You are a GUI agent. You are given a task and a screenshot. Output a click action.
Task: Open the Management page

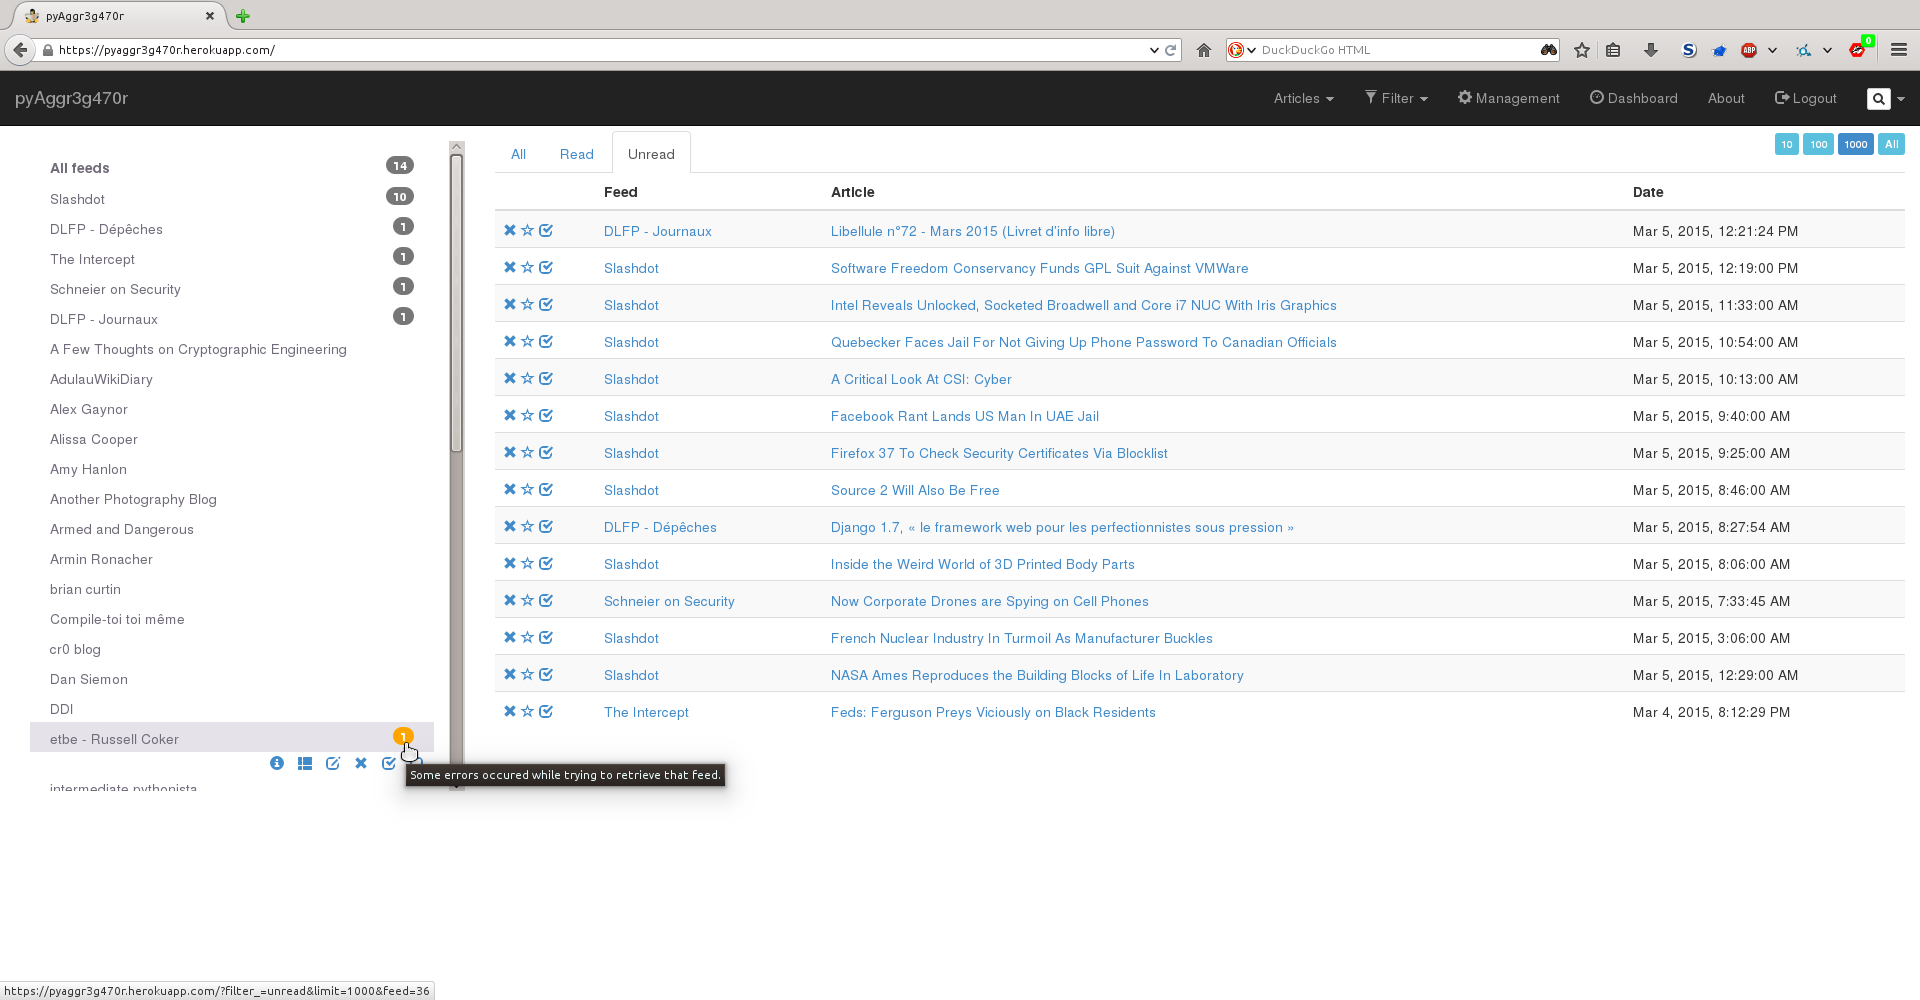1508,98
